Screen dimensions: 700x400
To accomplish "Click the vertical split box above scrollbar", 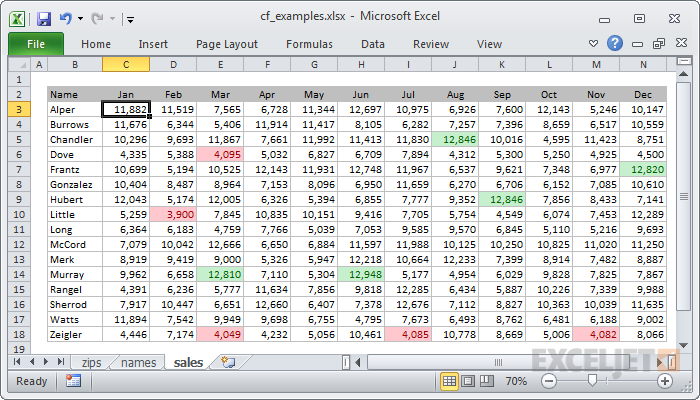I will 683,61.
